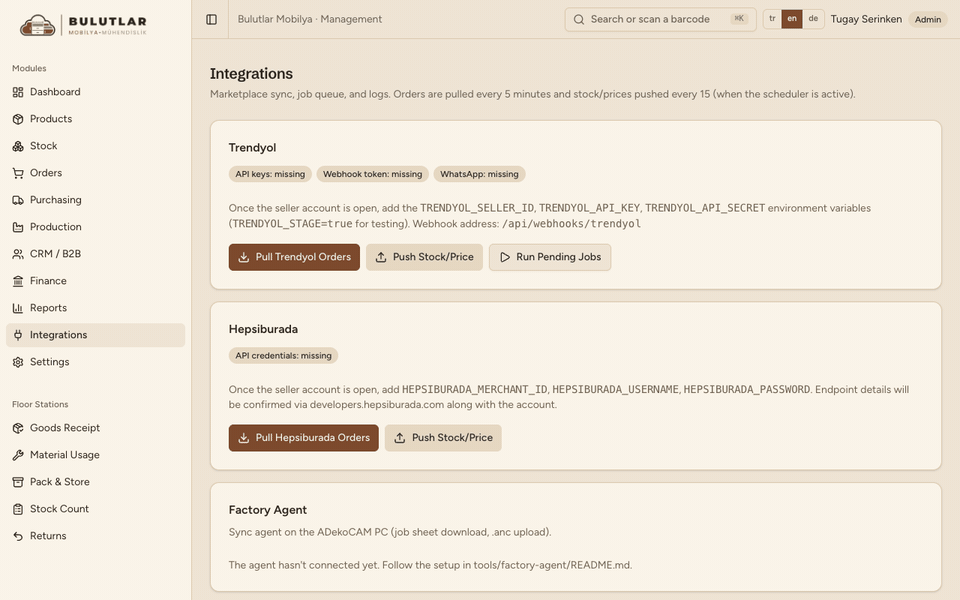Click the search magnifier icon
960x600 pixels.
[579, 20]
